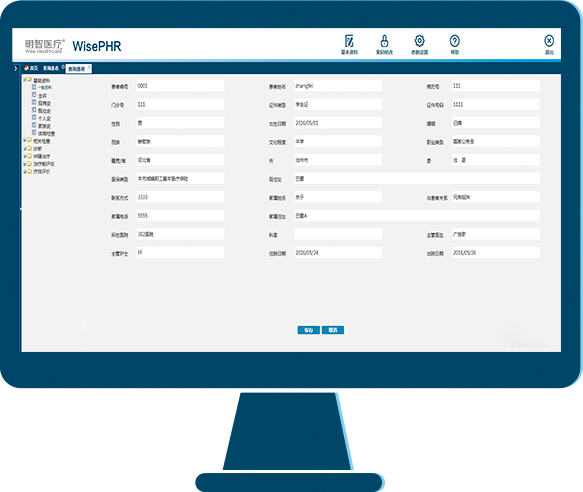Click the empty department input field

click(338, 234)
